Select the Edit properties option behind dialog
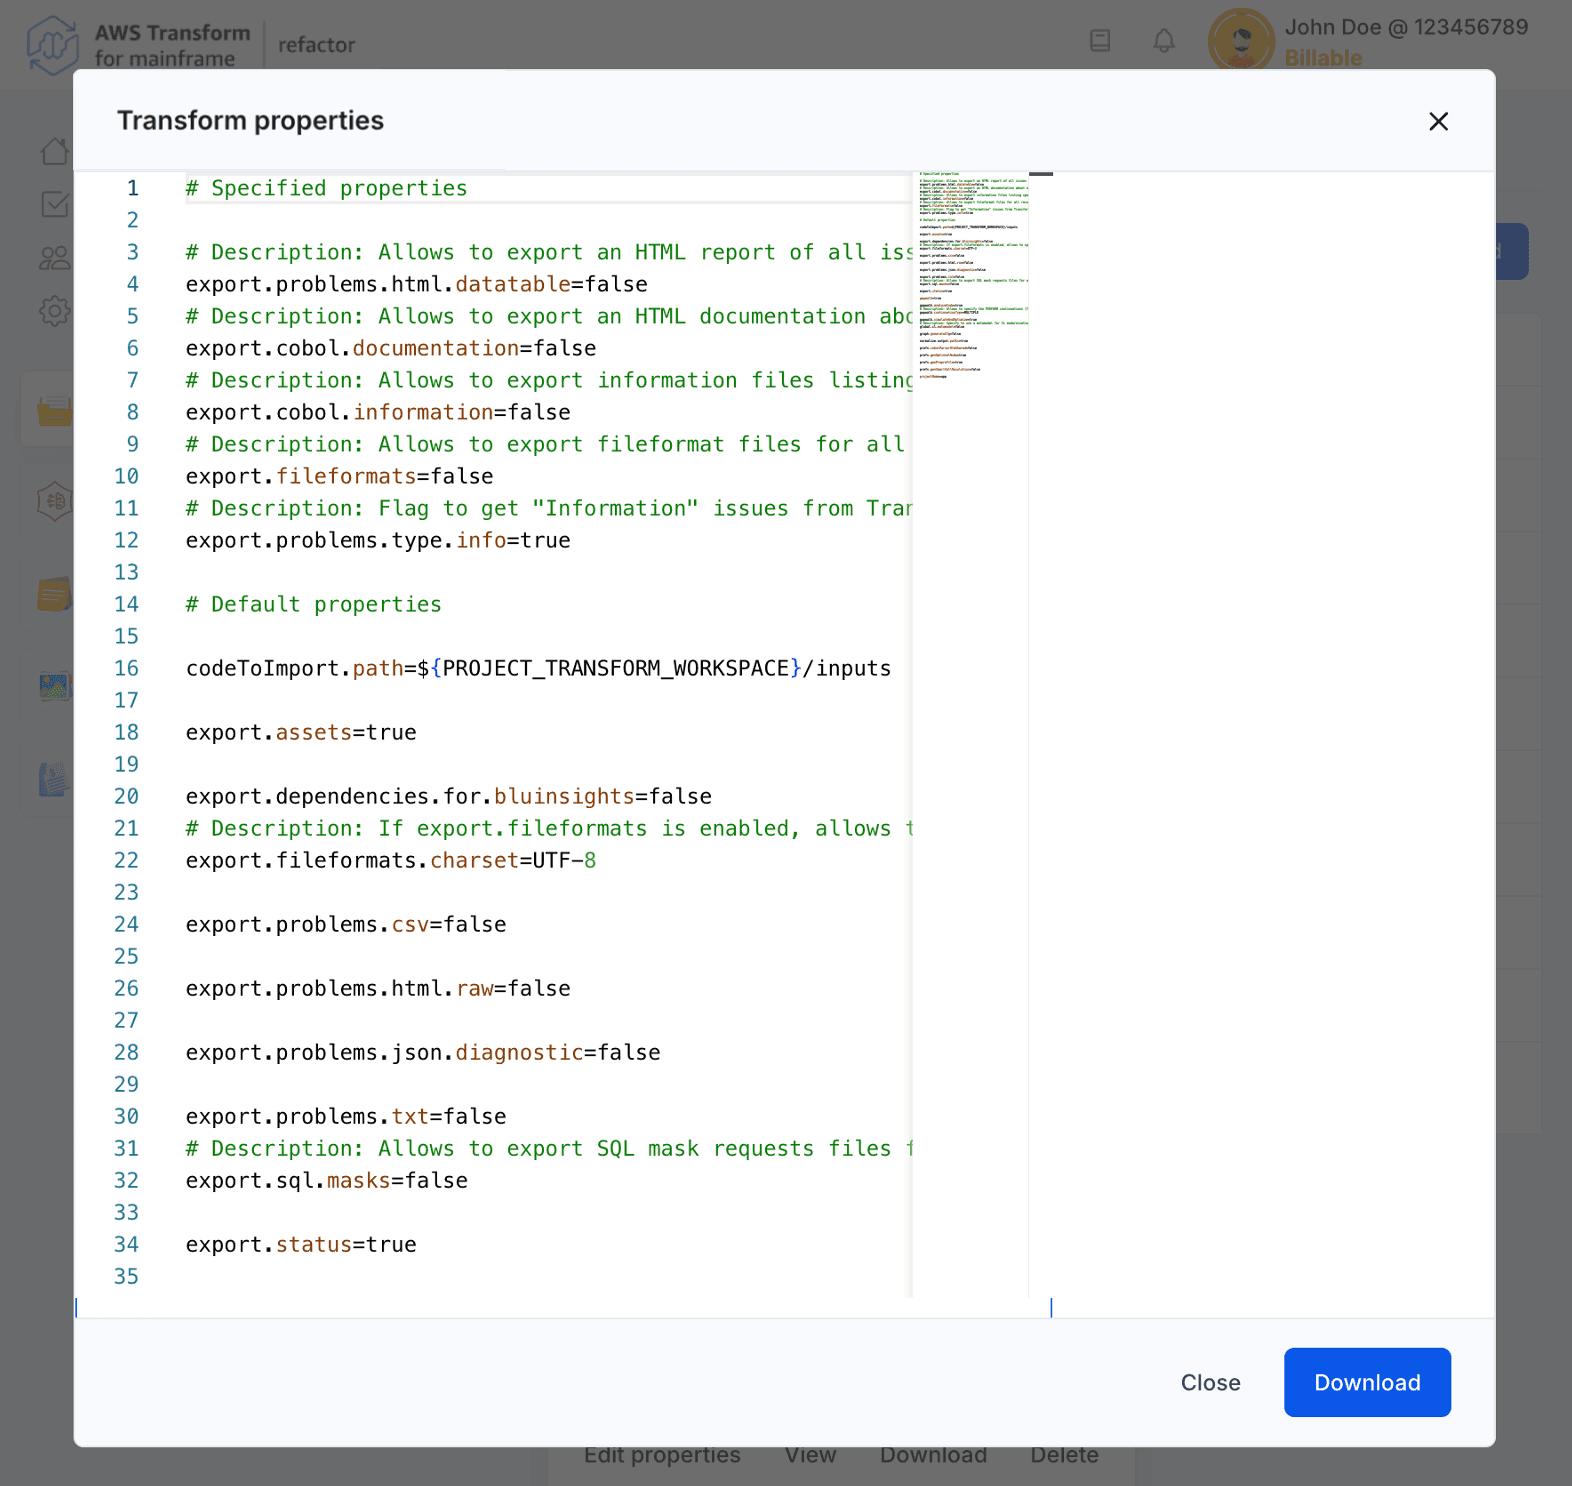The width and height of the screenshot is (1572, 1486). pyautogui.click(x=662, y=1456)
